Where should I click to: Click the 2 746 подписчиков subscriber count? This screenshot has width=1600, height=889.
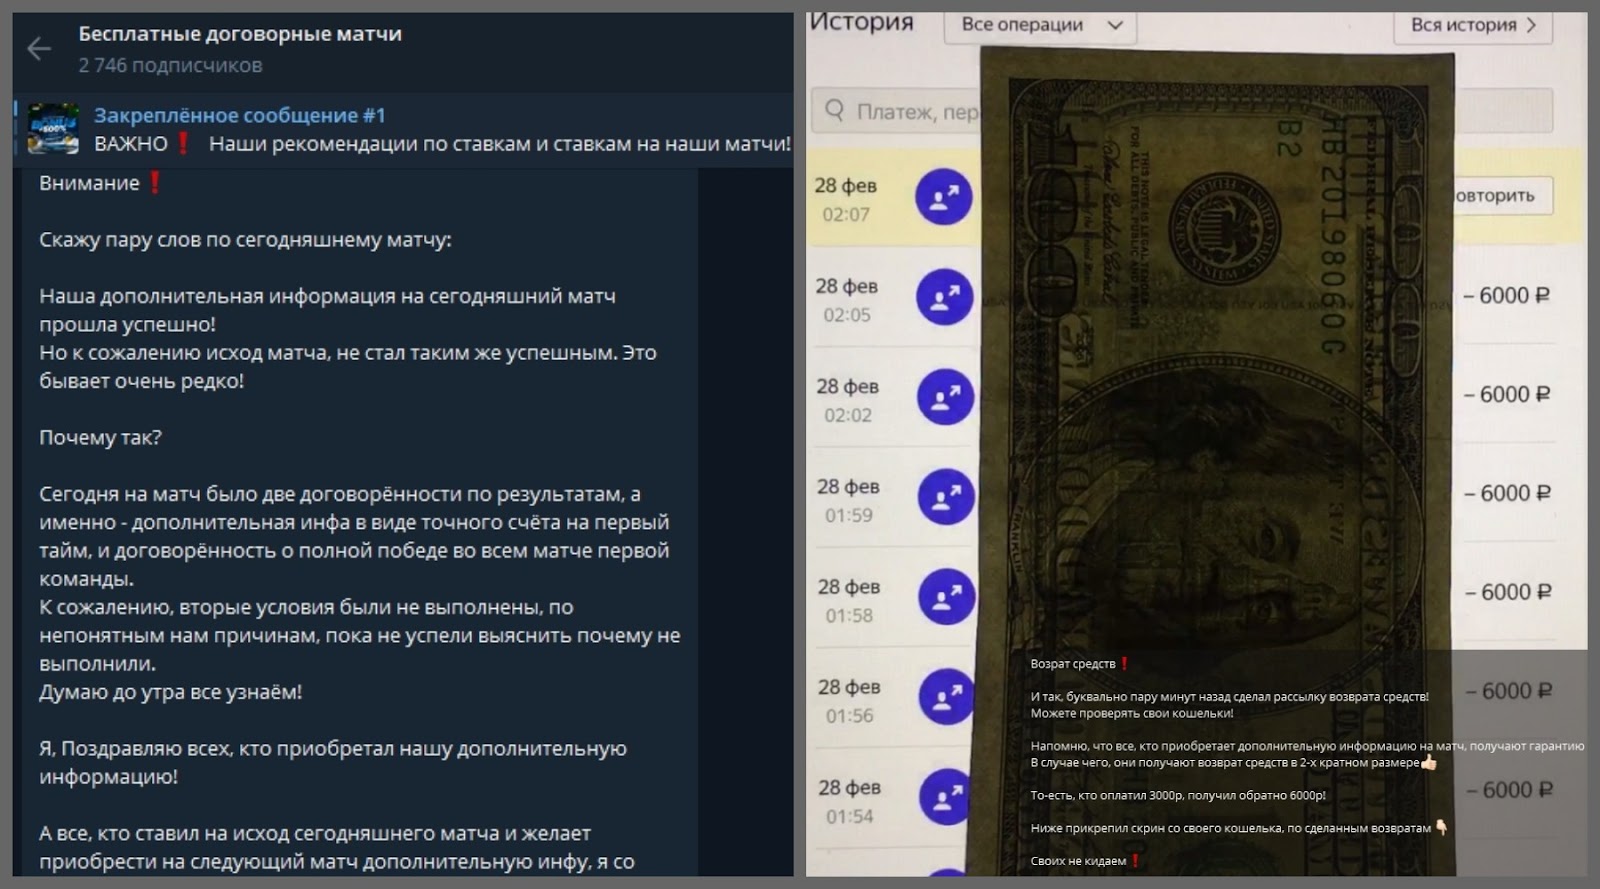[170, 65]
